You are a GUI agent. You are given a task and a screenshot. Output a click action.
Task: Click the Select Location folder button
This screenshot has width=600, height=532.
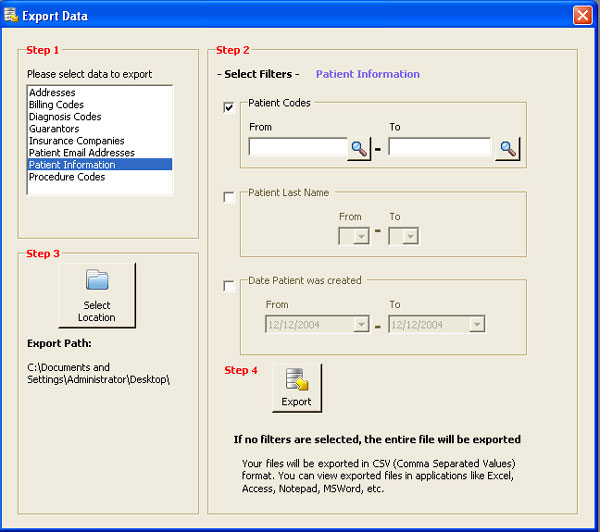point(97,295)
